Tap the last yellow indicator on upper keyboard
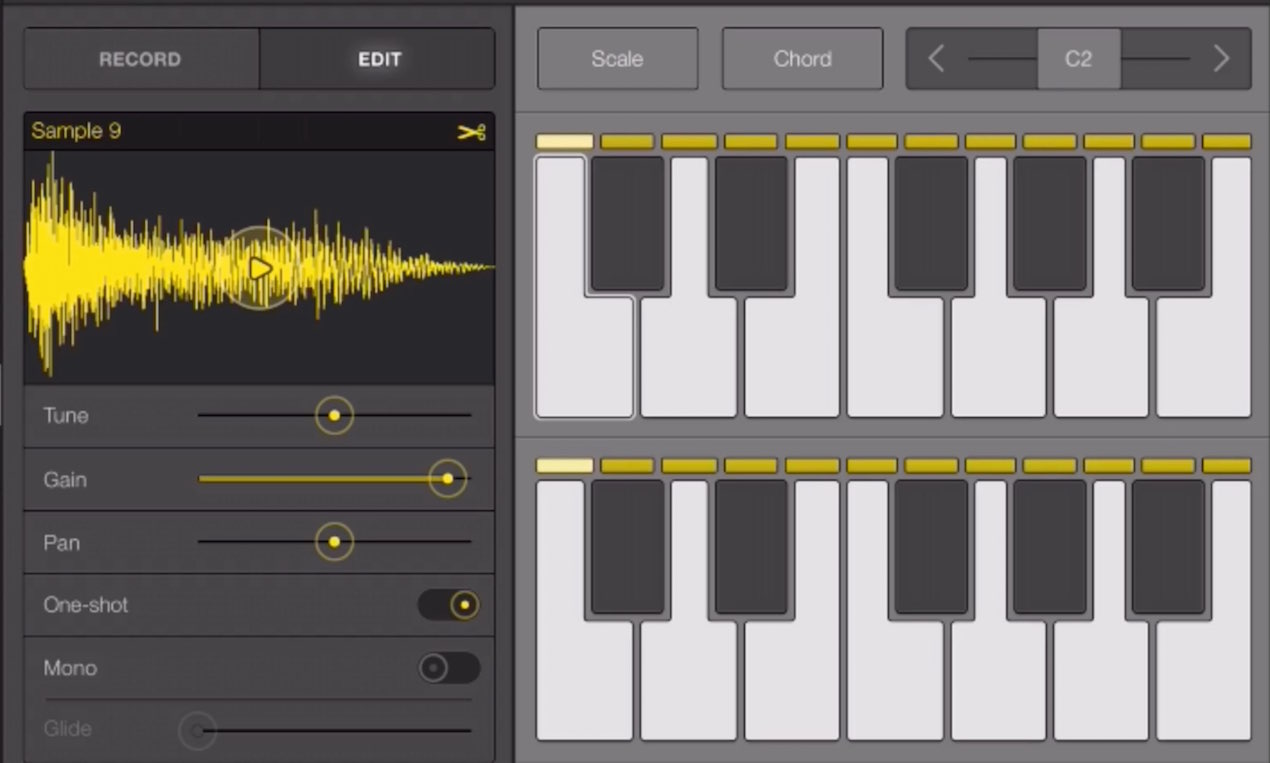This screenshot has height=763, width=1270. (x=1226, y=142)
